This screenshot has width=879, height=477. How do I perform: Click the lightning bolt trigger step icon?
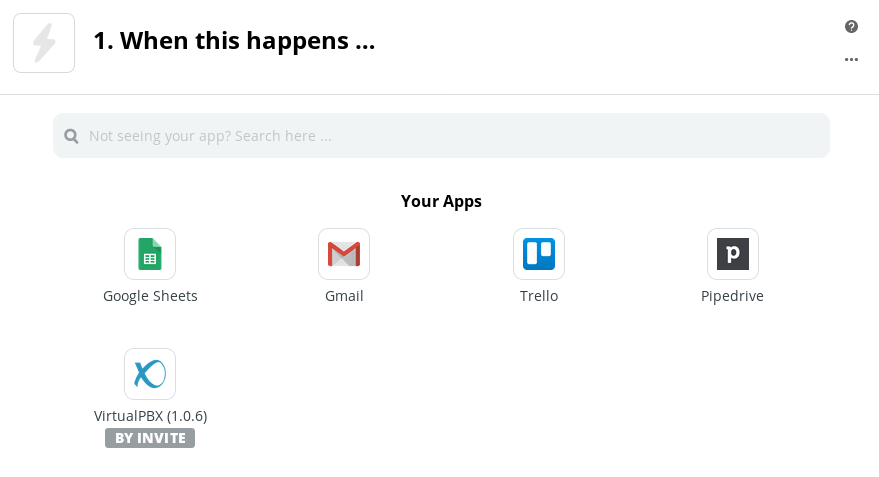click(x=44, y=43)
